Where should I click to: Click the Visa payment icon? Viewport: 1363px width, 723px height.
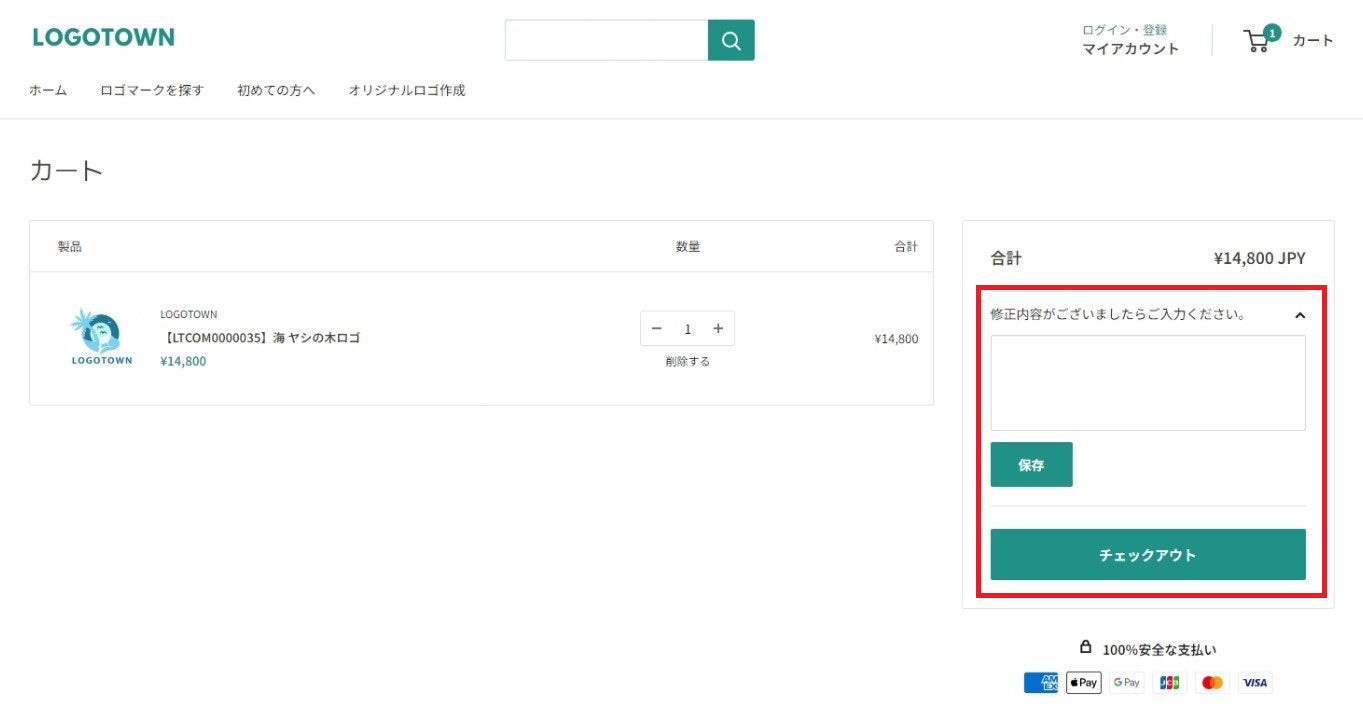pyautogui.click(x=1255, y=683)
